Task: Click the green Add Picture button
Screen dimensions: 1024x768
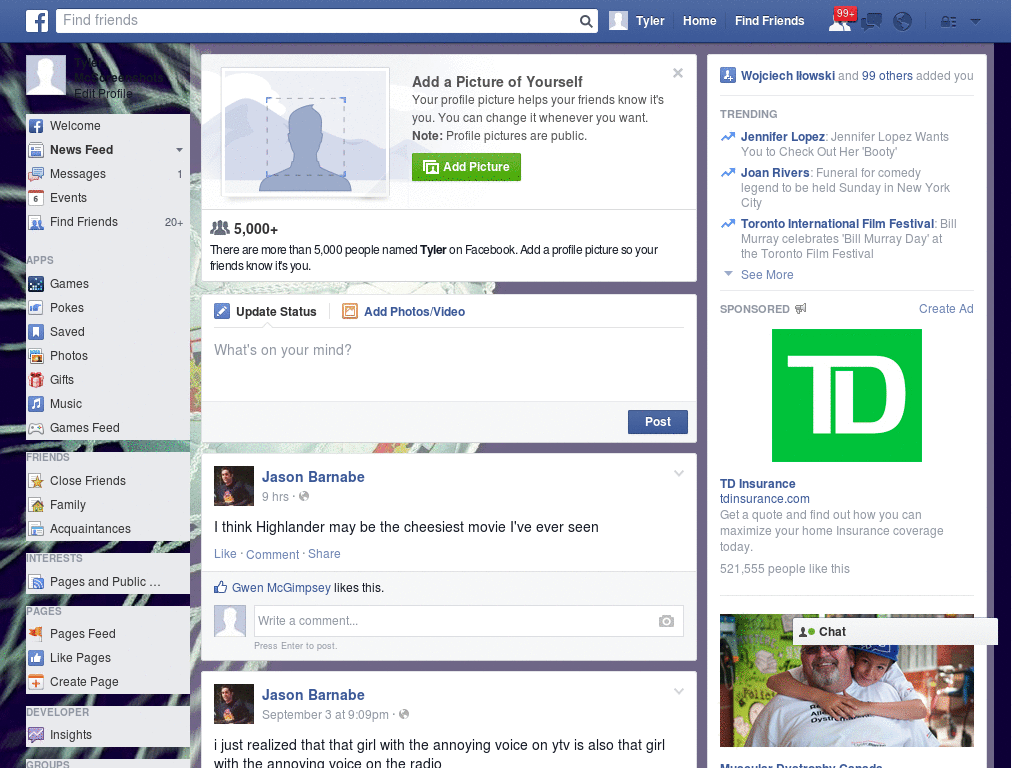Action: (466, 167)
